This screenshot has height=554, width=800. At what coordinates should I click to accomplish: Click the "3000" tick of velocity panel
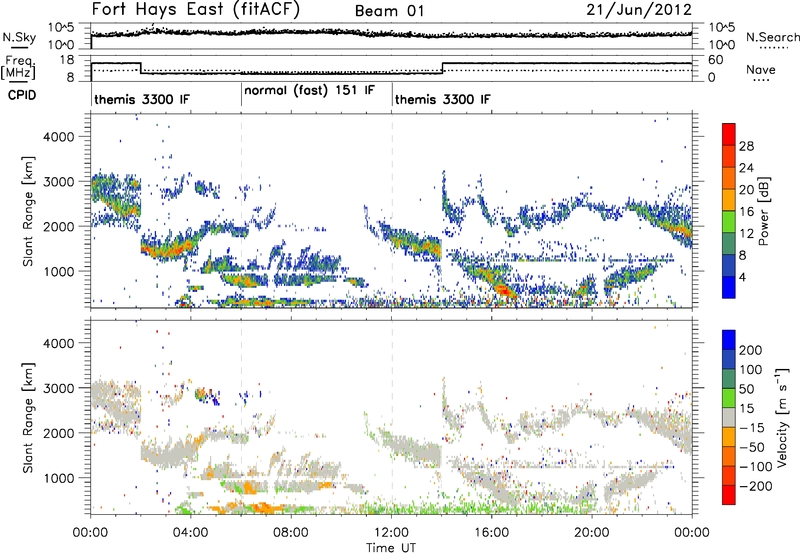tap(58, 388)
